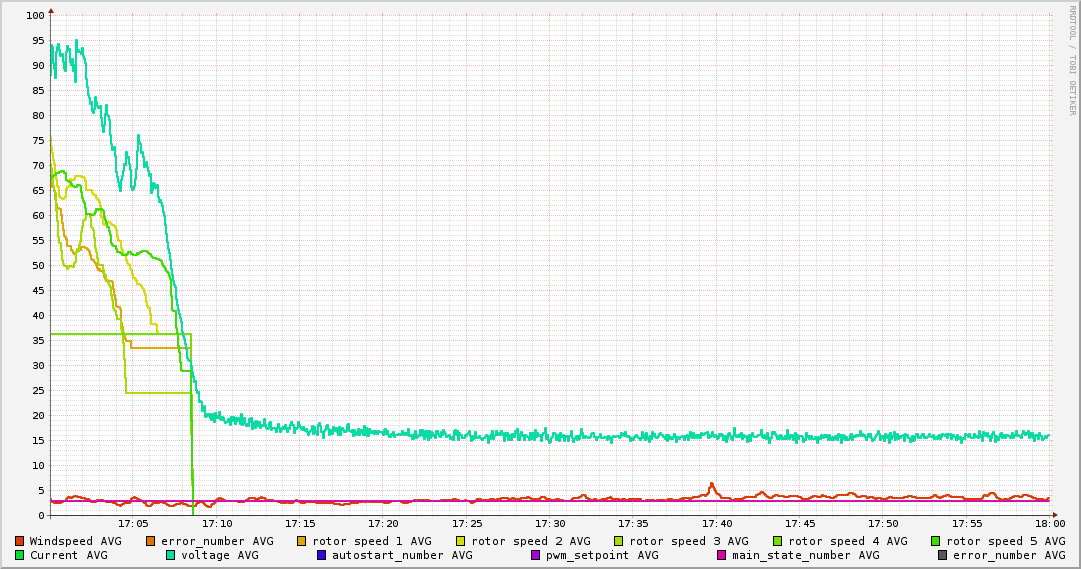Click the 40 value on the y-axis
Screen dimensions: 1081x569
(x=38, y=315)
